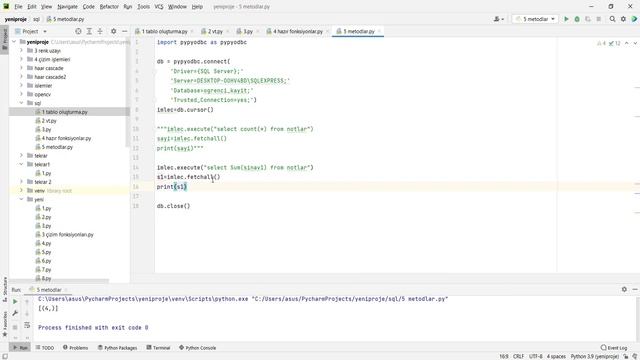Open the Event Log
640x360 pixels.
(x=614, y=348)
